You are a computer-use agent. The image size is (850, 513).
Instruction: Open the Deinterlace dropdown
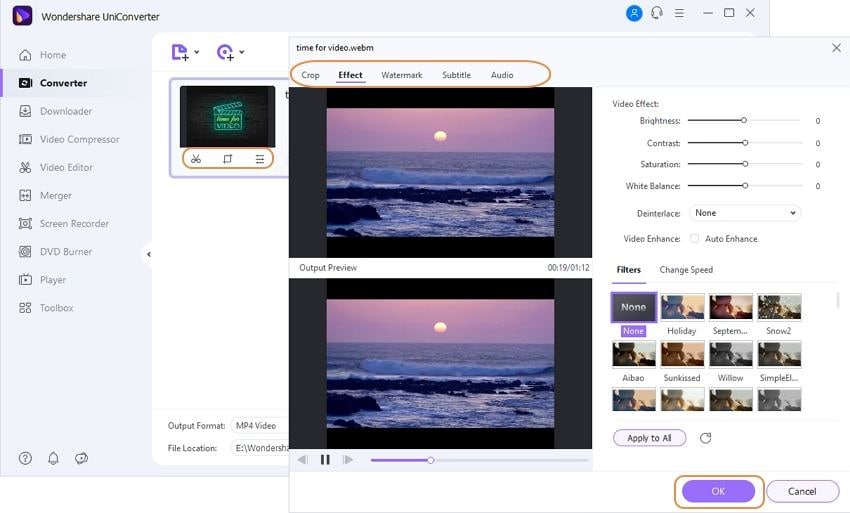tap(745, 213)
